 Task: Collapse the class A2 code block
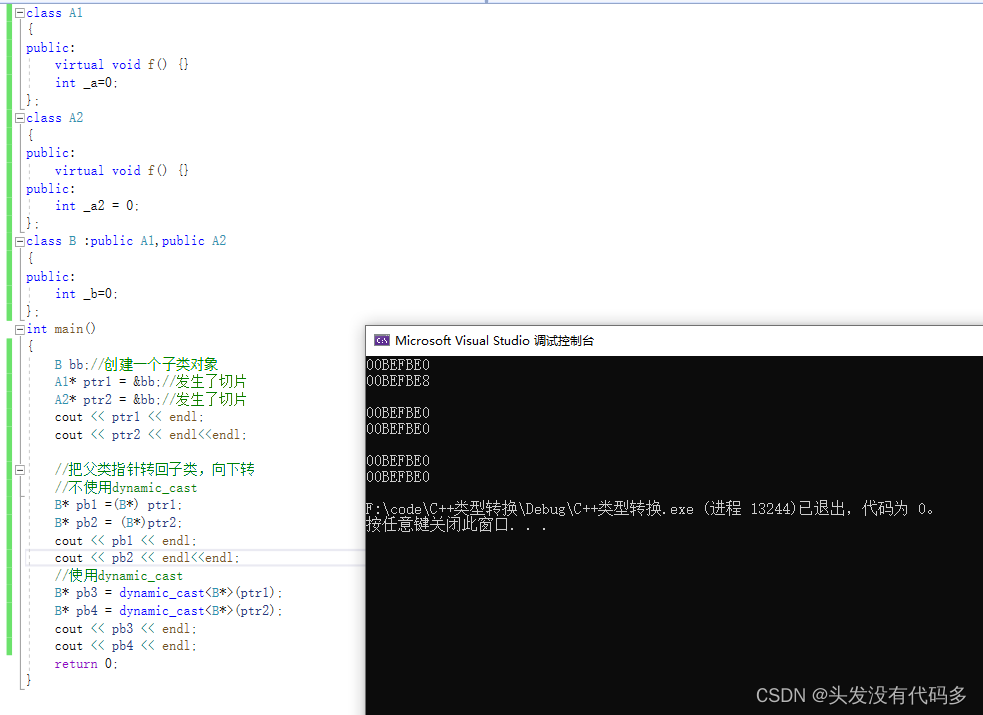20,118
